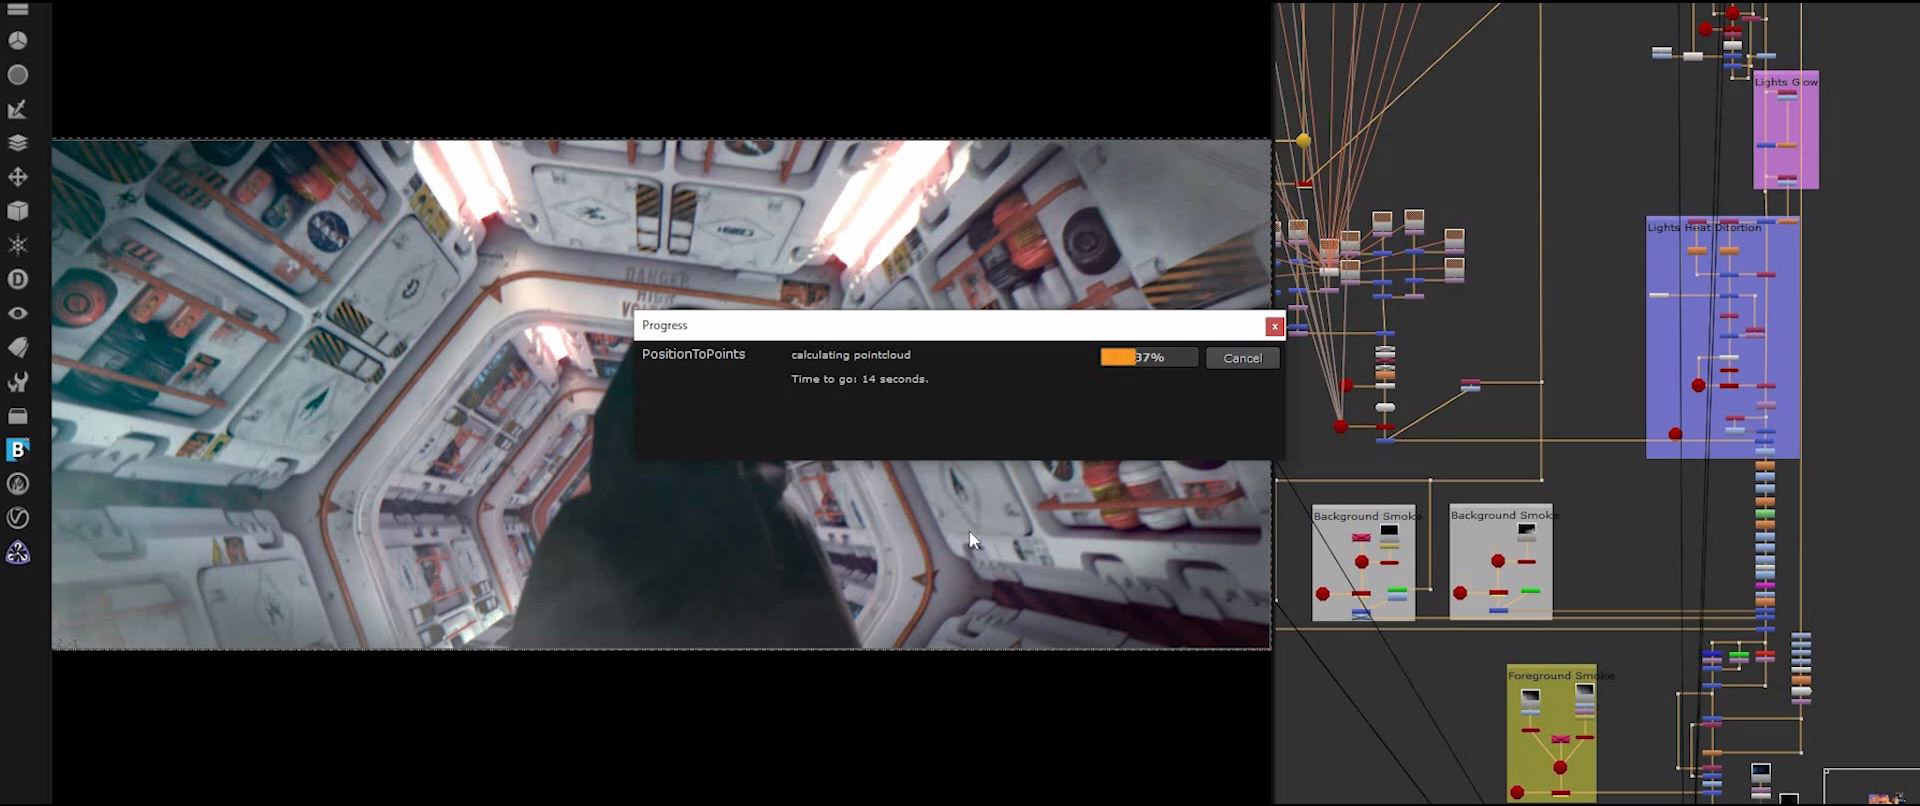Open the Deep nodes D icon

pos(18,279)
